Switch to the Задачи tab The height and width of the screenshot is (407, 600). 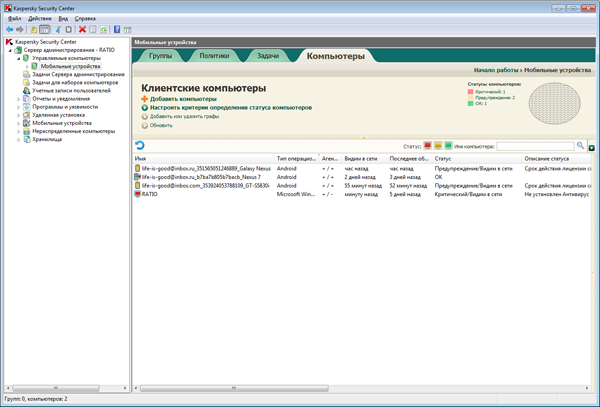pyautogui.click(x=268, y=56)
